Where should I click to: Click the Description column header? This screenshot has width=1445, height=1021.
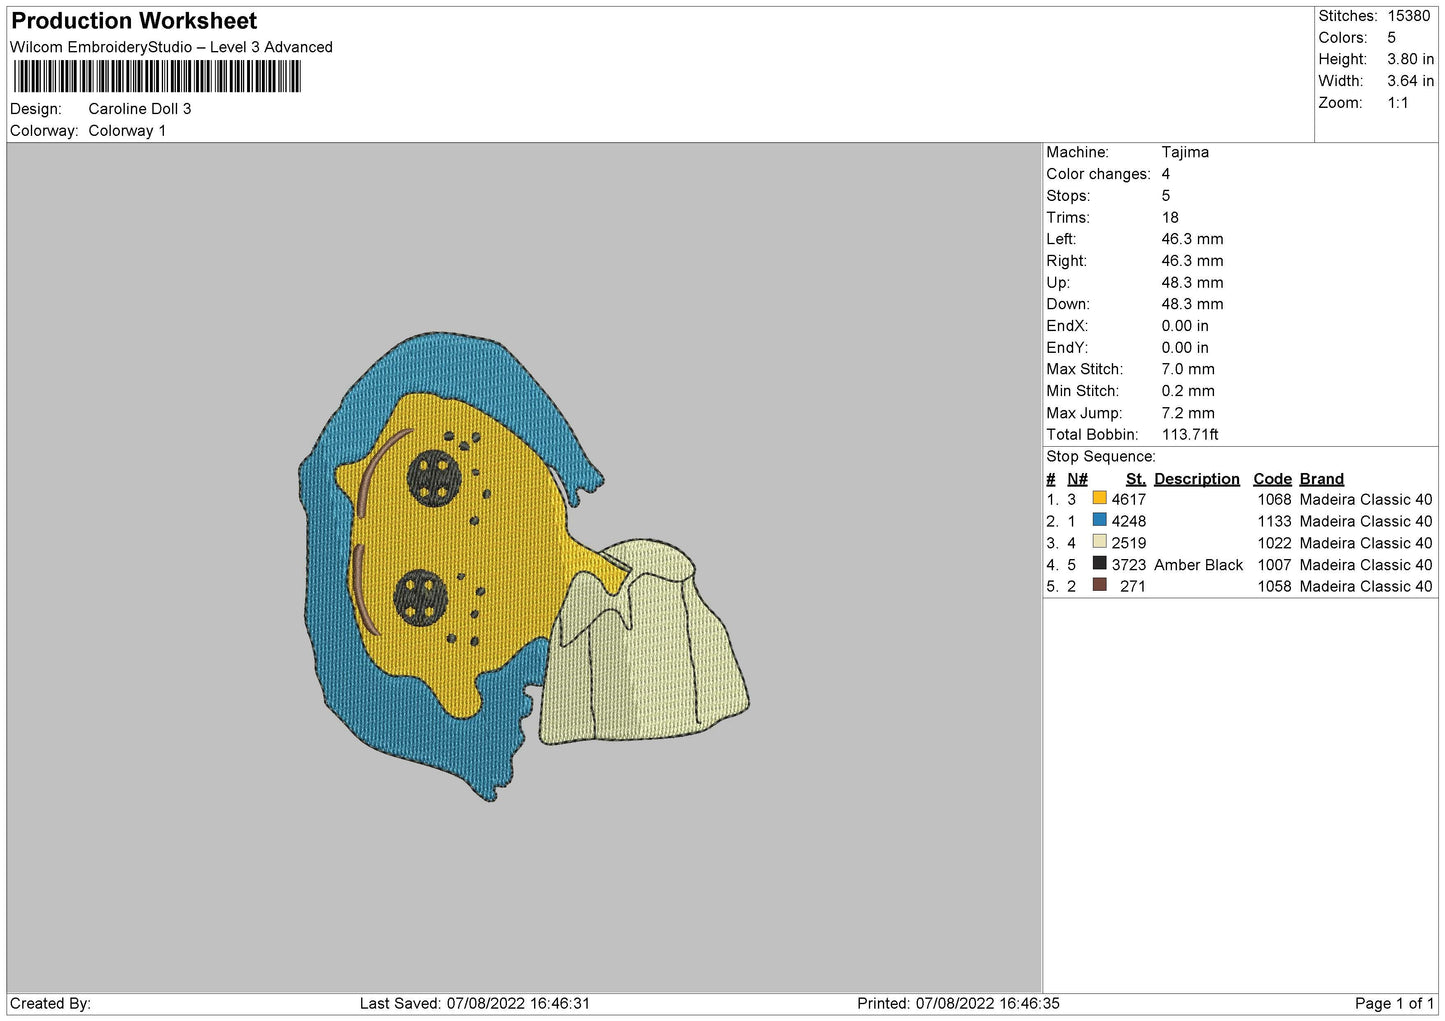(1196, 479)
